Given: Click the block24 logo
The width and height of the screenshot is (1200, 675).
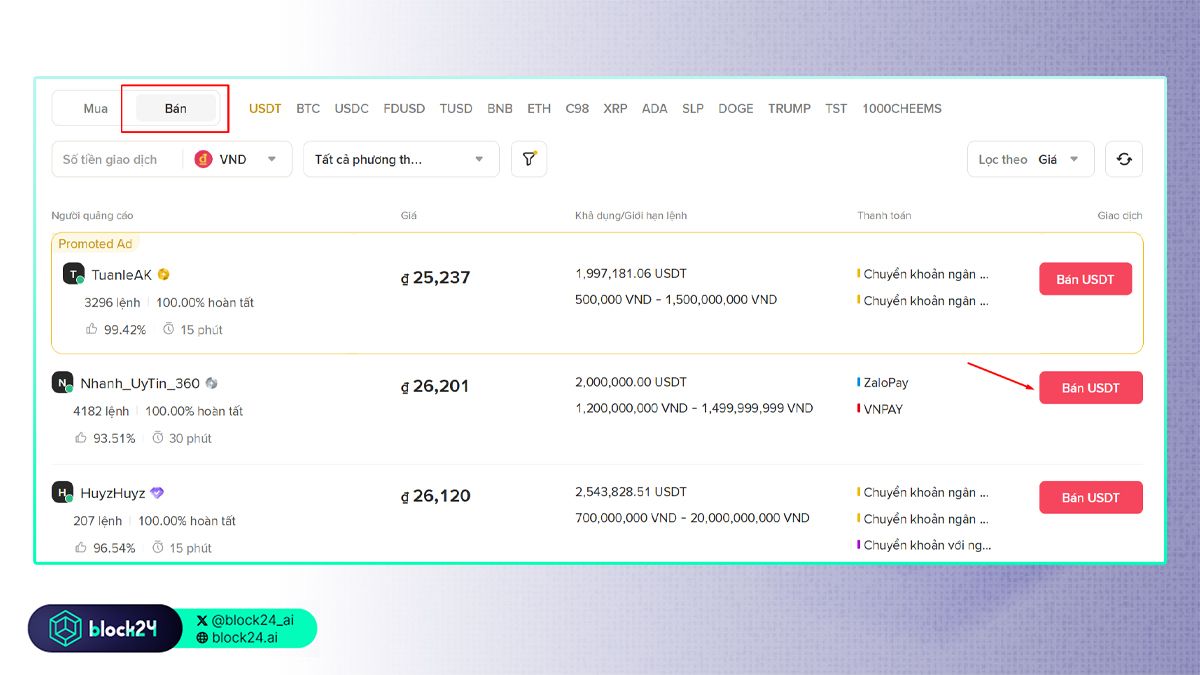Looking at the screenshot, I should click(x=105, y=629).
